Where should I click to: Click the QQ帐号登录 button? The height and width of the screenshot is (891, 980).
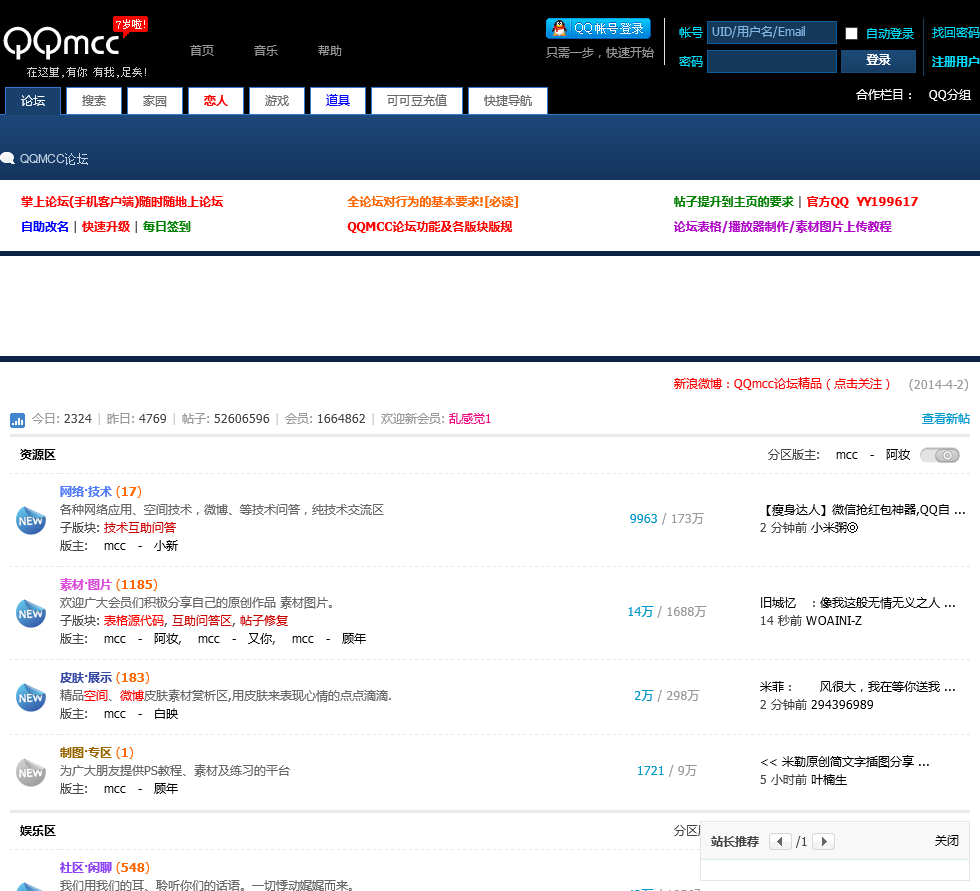point(598,28)
